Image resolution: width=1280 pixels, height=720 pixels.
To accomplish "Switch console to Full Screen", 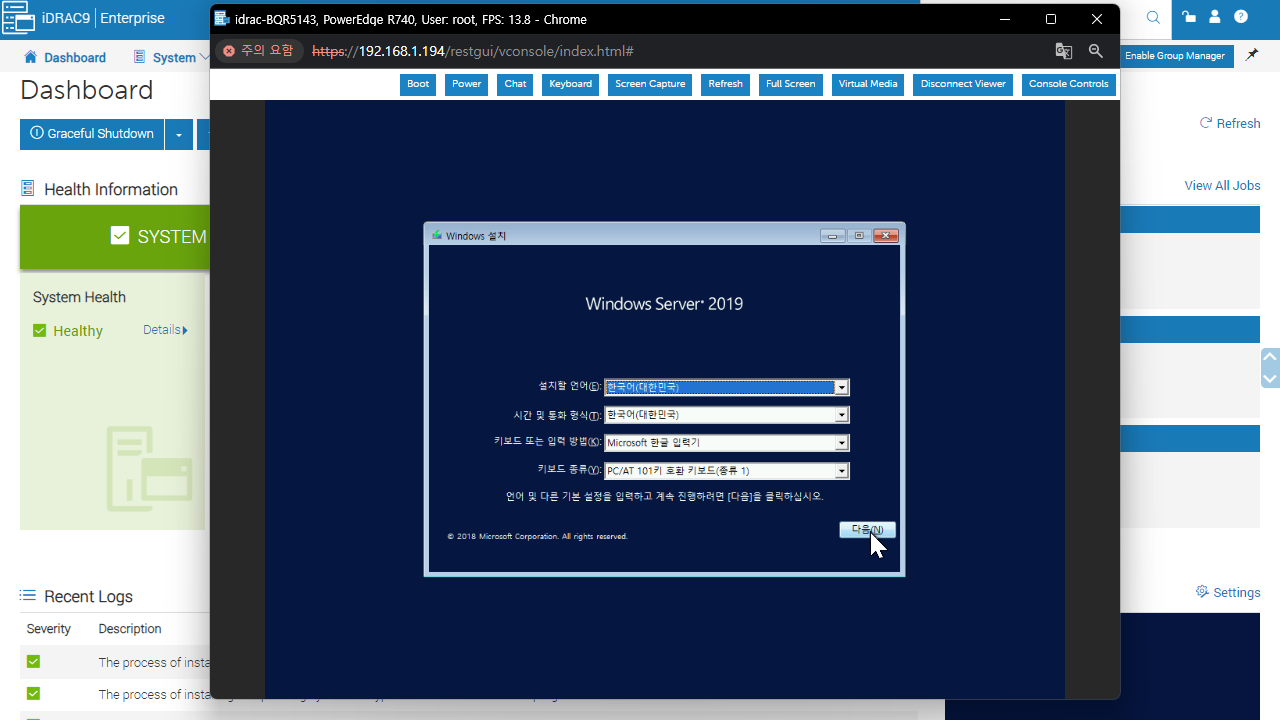I will coord(790,84).
